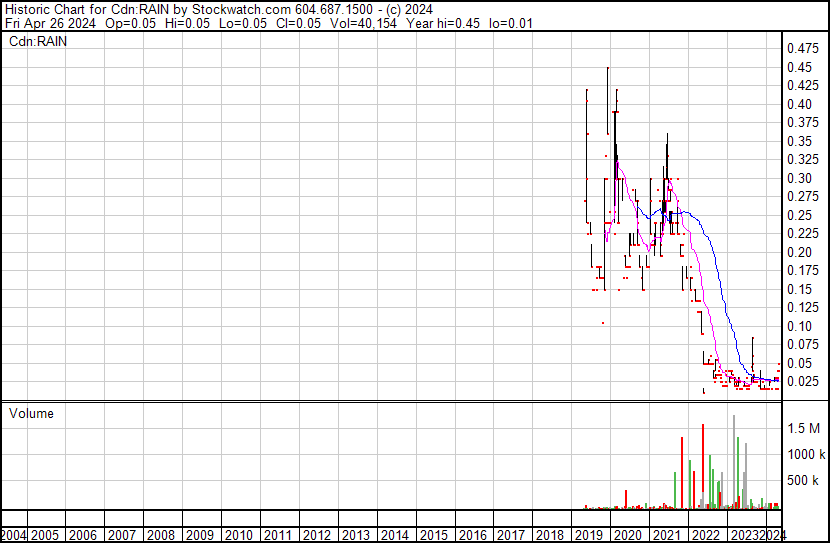830x543 pixels.
Task: Click the 0.40 price axis label
Action: click(799, 104)
